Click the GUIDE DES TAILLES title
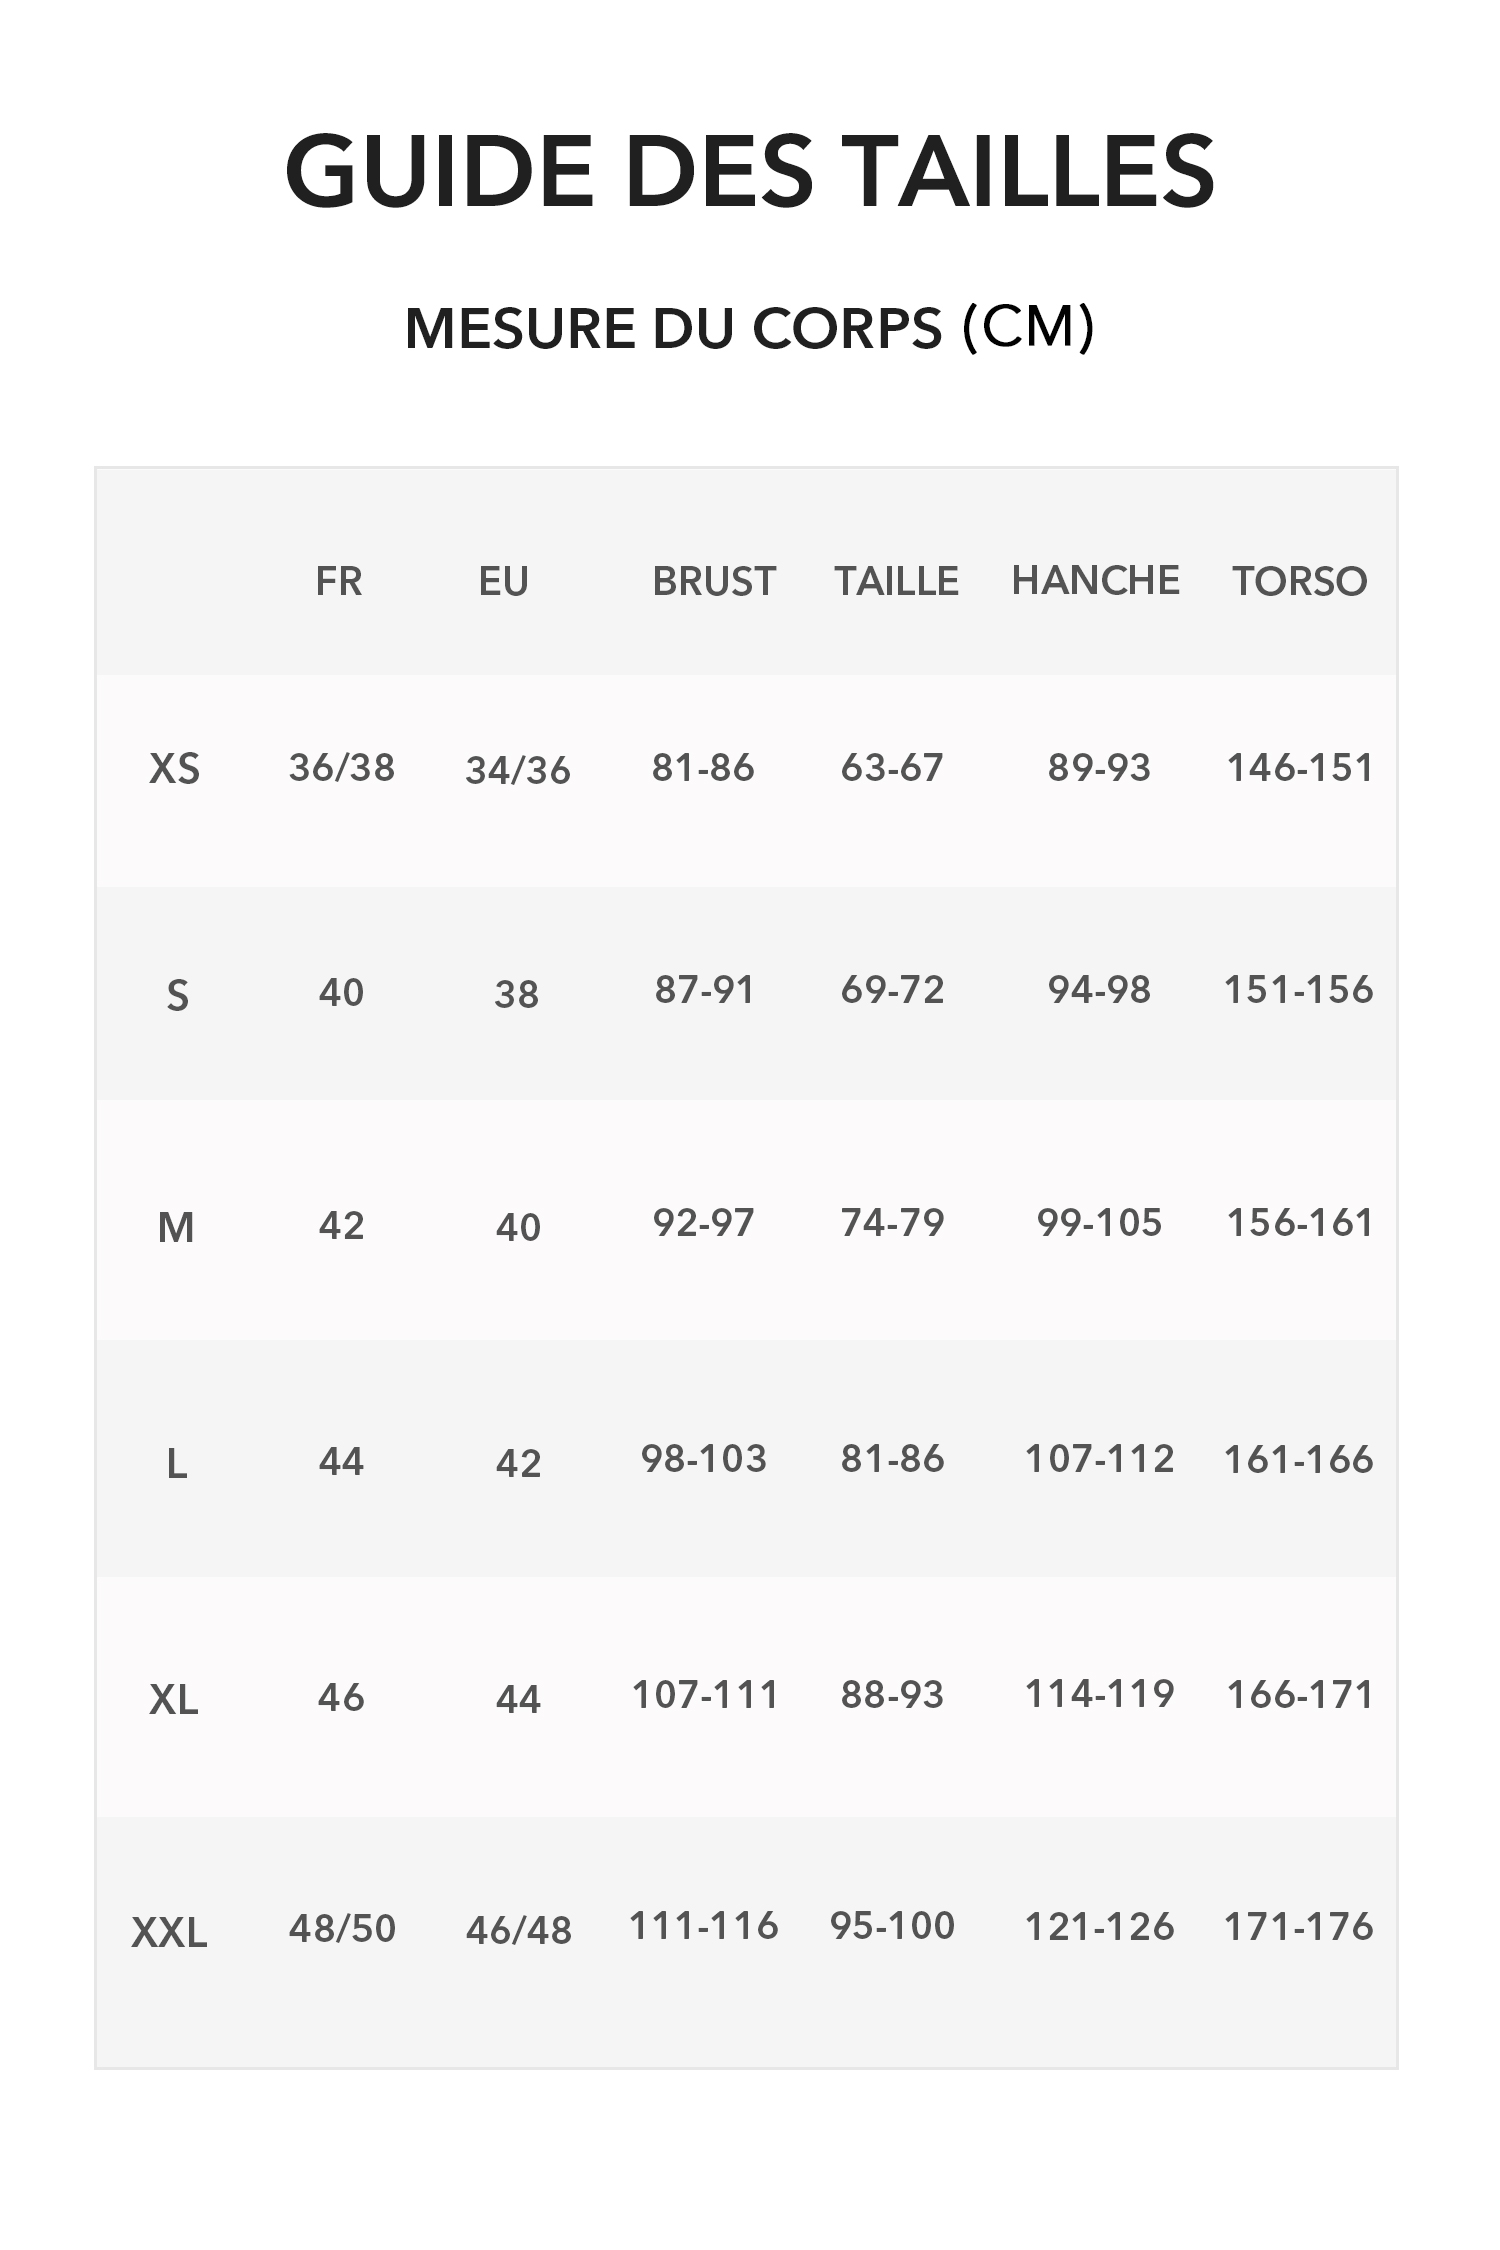Screen dimensions: 1500x2250 click(x=750, y=170)
